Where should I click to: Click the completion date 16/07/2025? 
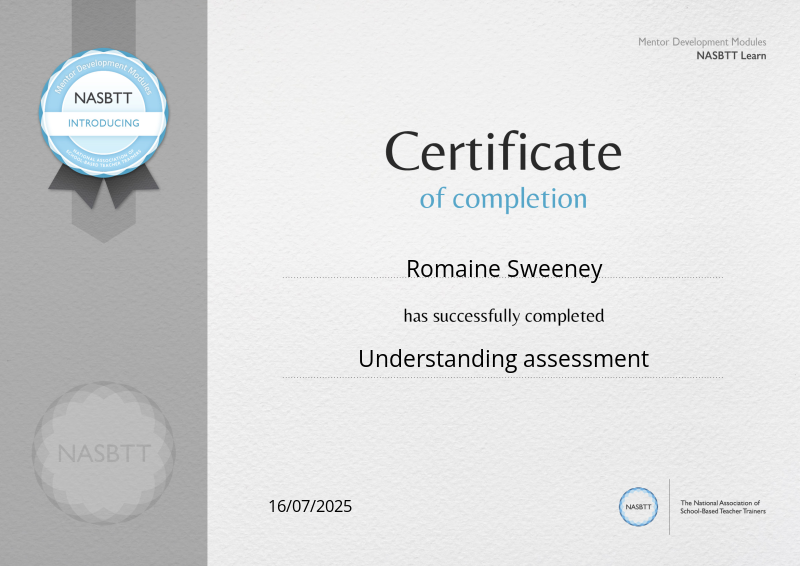click(x=310, y=506)
